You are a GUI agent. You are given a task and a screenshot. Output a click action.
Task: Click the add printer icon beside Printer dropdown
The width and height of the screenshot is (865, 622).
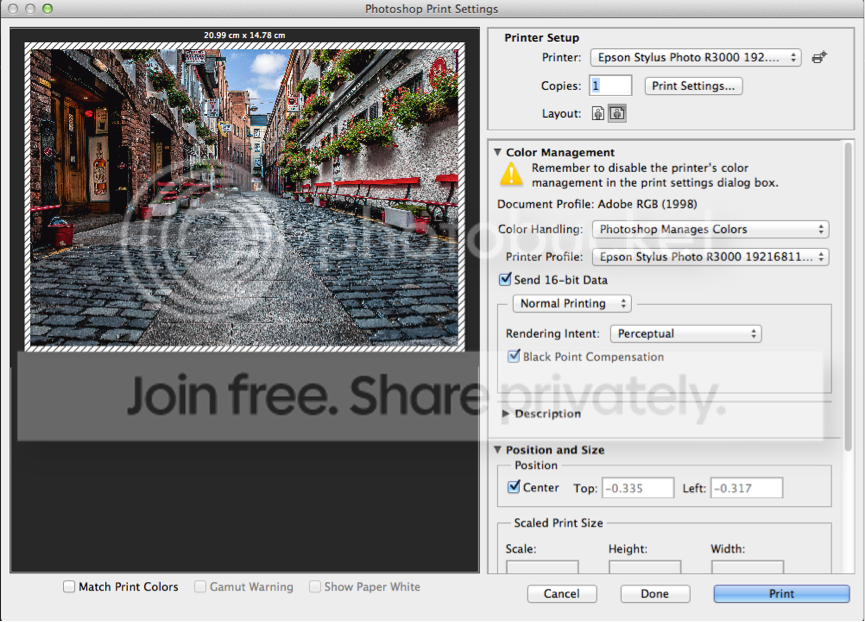pyautogui.click(x=819, y=58)
